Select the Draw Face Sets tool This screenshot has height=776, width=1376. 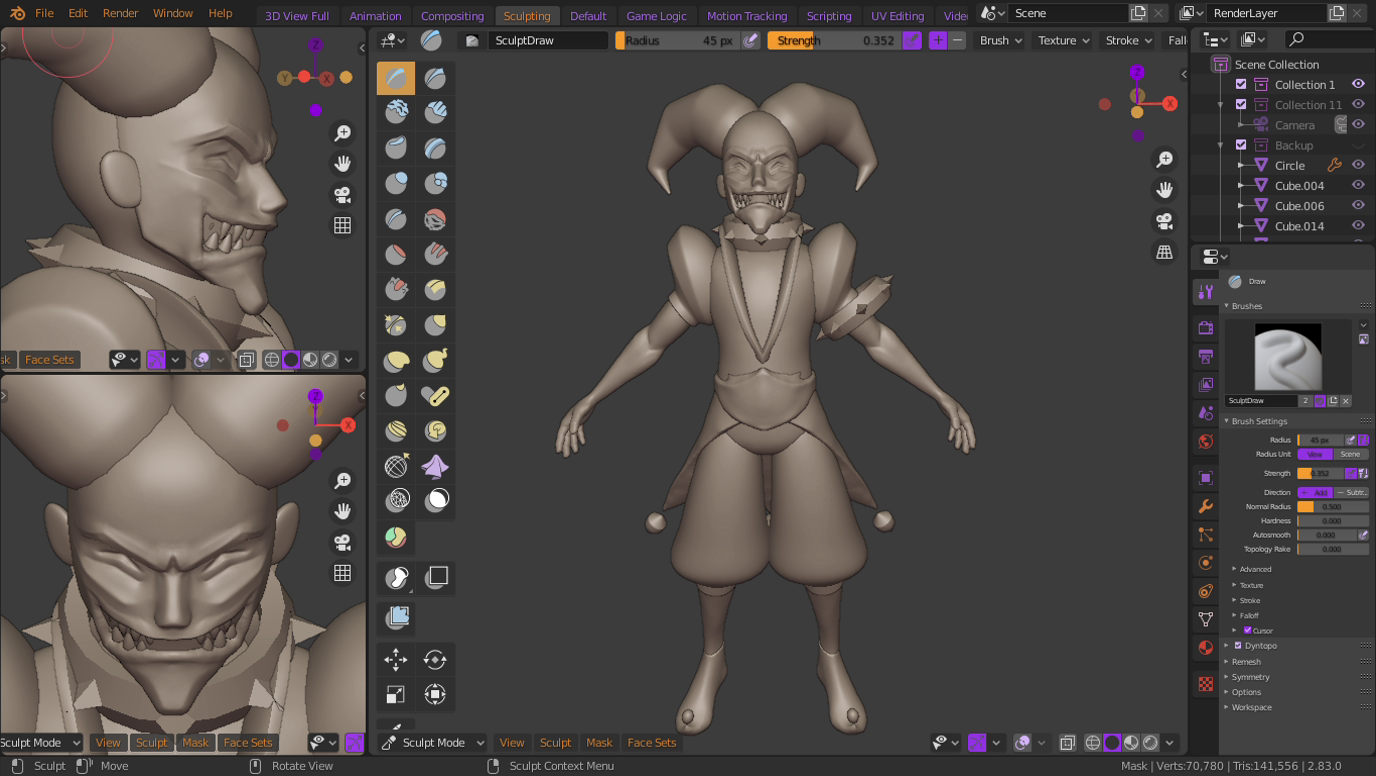coord(396,537)
